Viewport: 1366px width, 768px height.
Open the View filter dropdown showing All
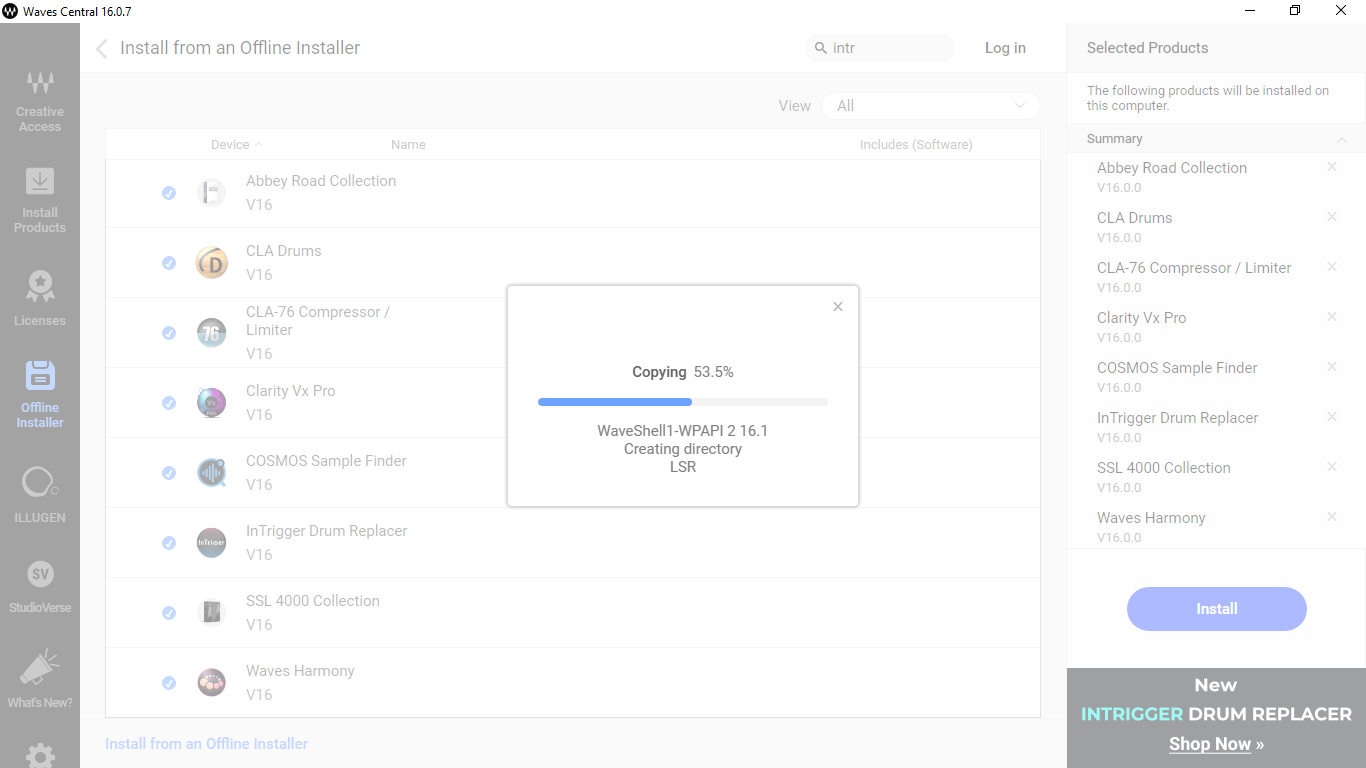(x=931, y=106)
